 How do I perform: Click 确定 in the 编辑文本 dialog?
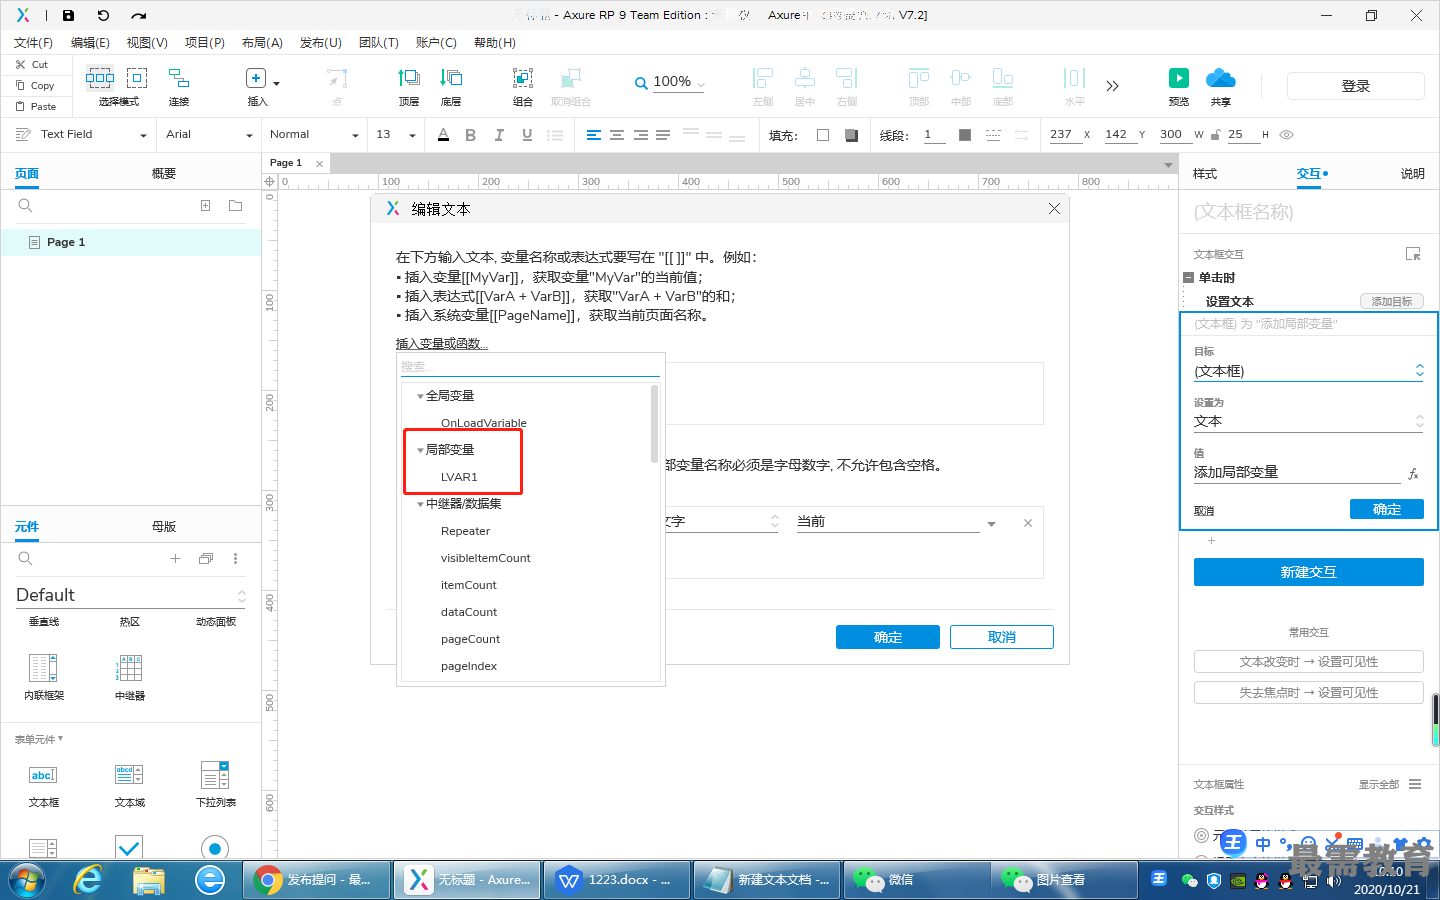(x=888, y=637)
